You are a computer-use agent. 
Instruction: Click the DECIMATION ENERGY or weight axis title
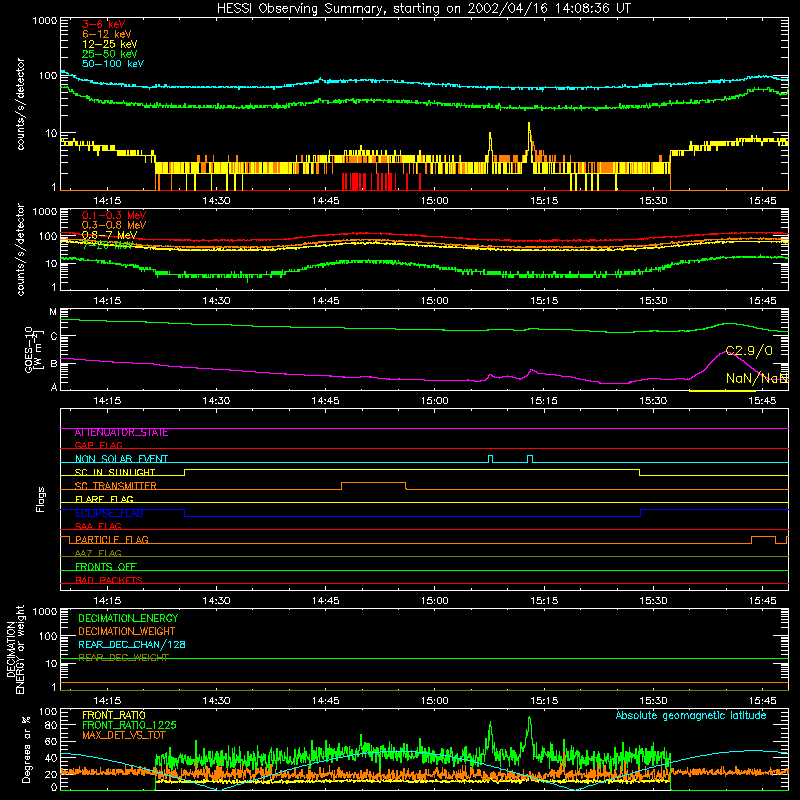coord(15,649)
